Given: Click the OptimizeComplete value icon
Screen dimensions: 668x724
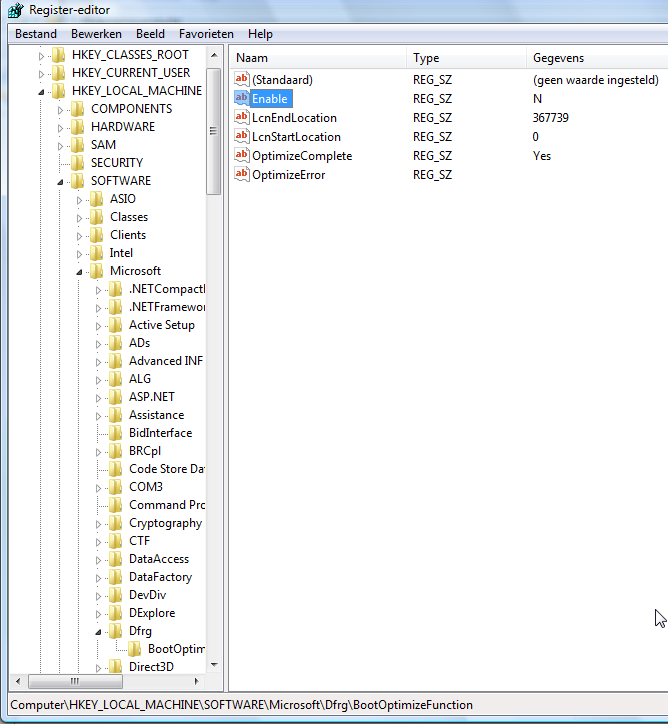Looking at the screenshot, I should (x=242, y=155).
